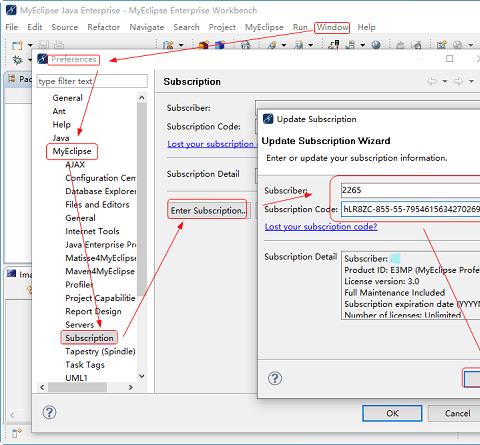Click the Image preview tab icon behind Preferences

click(11, 274)
